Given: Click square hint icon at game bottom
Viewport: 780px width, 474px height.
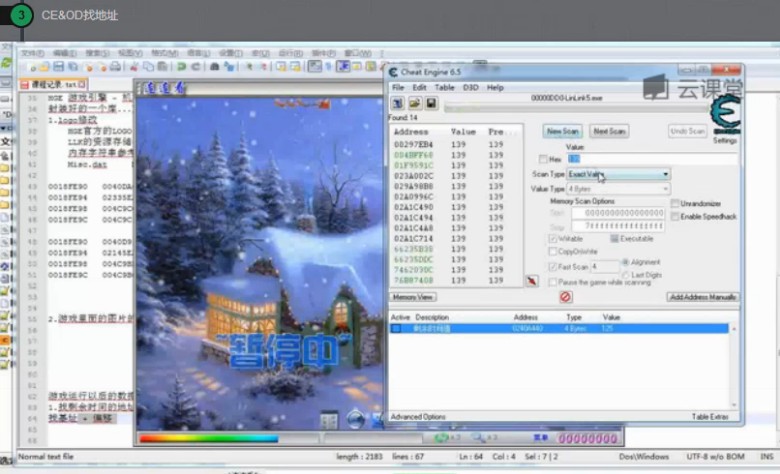Looking at the screenshot, I should click(329, 420).
